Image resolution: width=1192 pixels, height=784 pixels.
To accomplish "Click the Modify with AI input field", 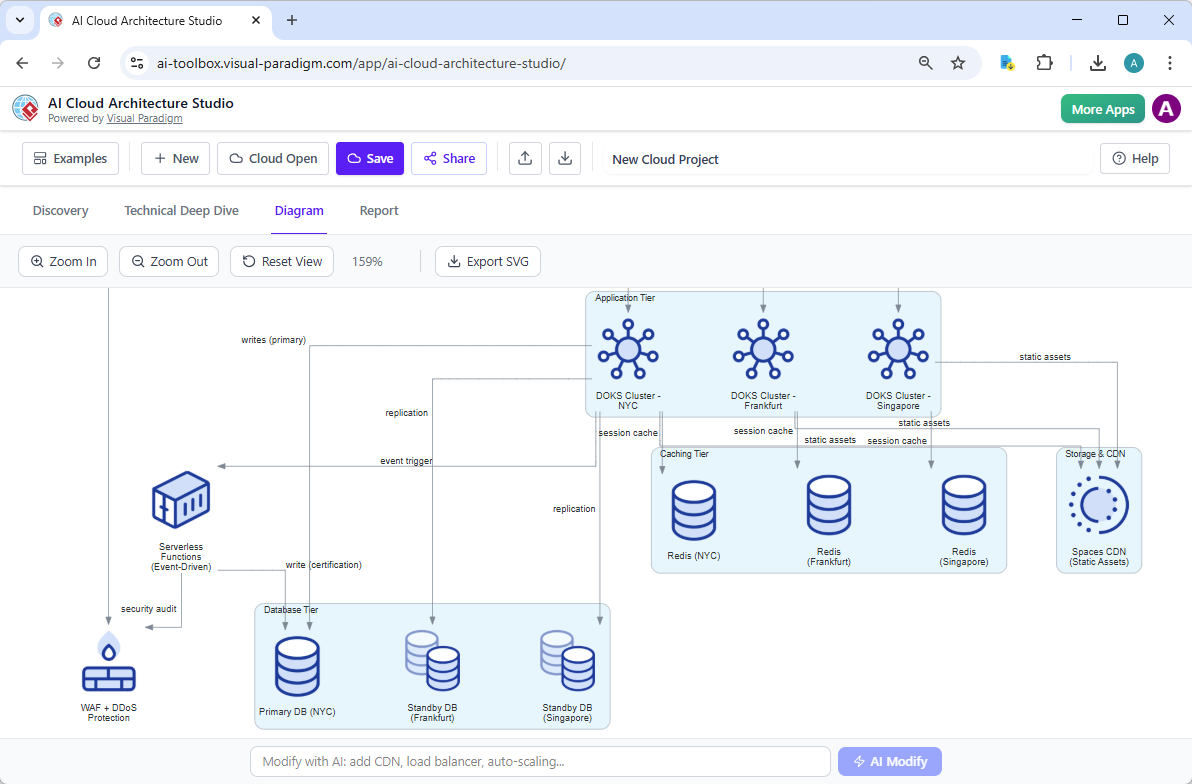I will coord(540,761).
